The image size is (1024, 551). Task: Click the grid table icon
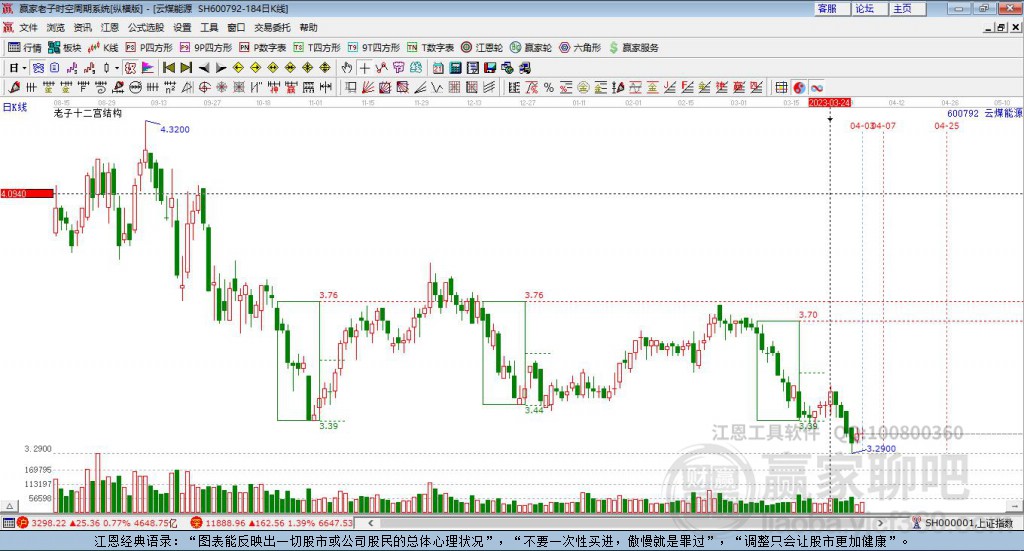[782, 87]
